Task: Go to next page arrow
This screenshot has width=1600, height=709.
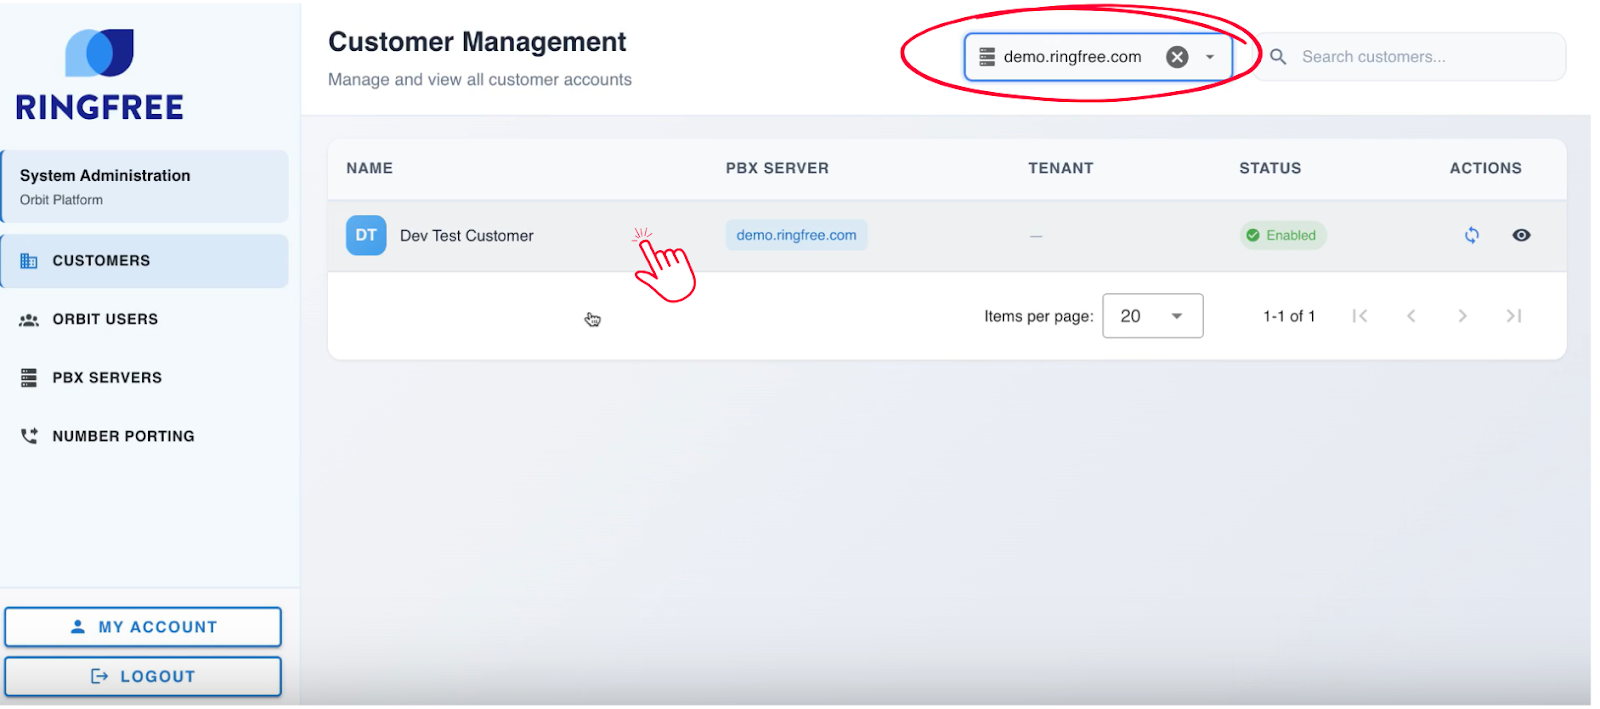Action: coord(1462,316)
